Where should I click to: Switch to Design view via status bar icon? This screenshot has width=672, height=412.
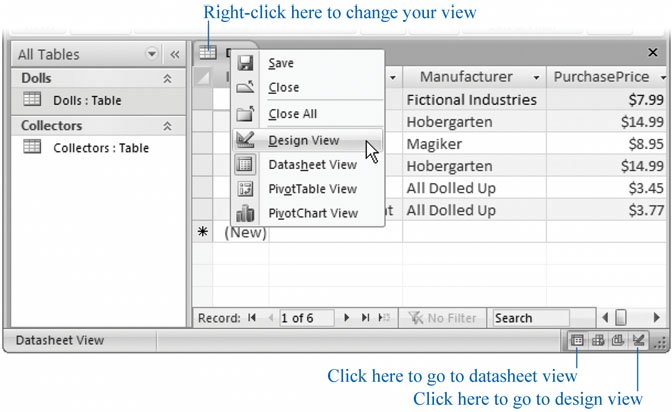tap(638, 340)
